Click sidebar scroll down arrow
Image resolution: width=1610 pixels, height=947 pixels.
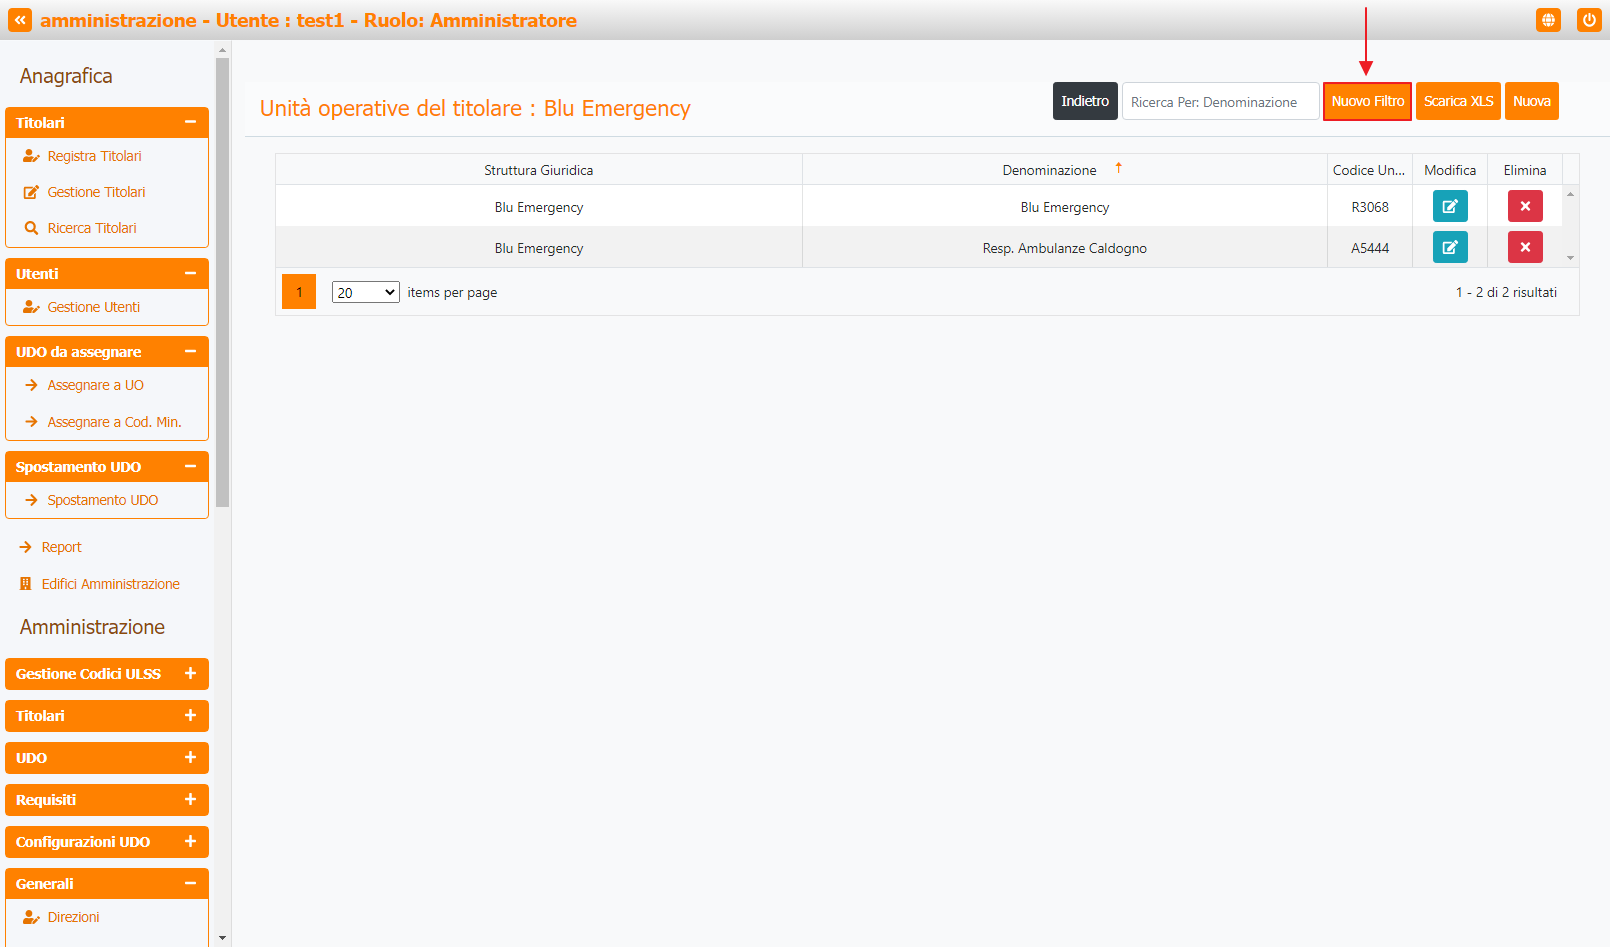click(222, 938)
